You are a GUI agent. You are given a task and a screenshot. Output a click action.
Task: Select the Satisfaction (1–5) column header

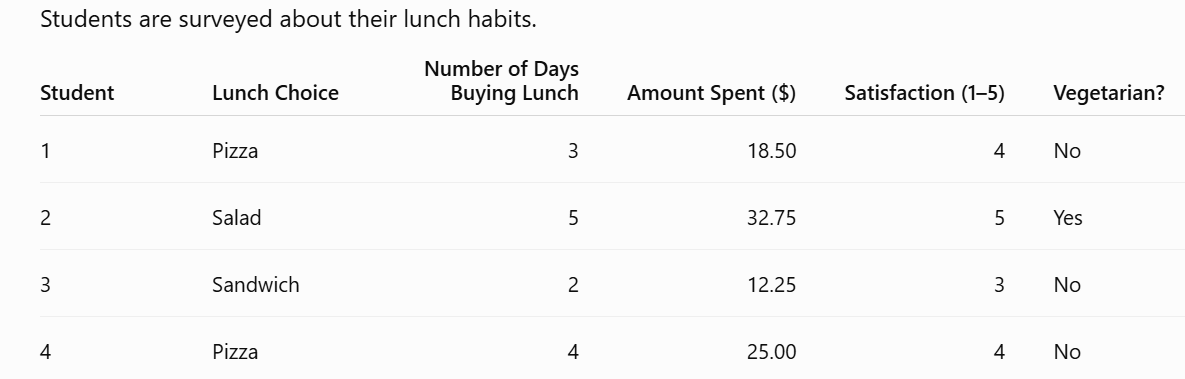click(924, 93)
